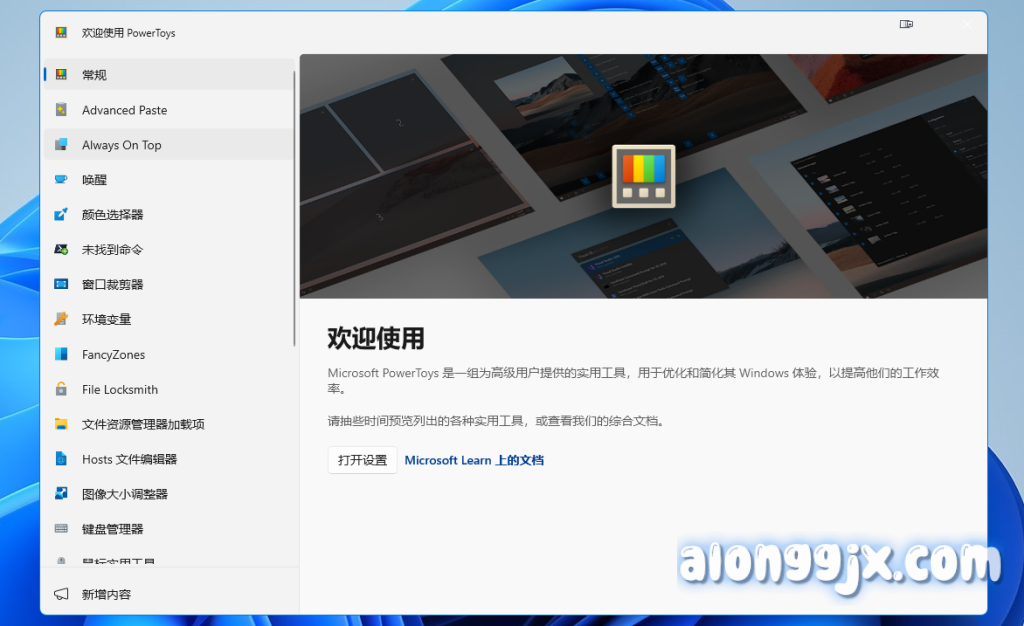Image resolution: width=1024 pixels, height=626 pixels.
Task: Click the 未找到命令 icon
Action: (x=61, y=250)
